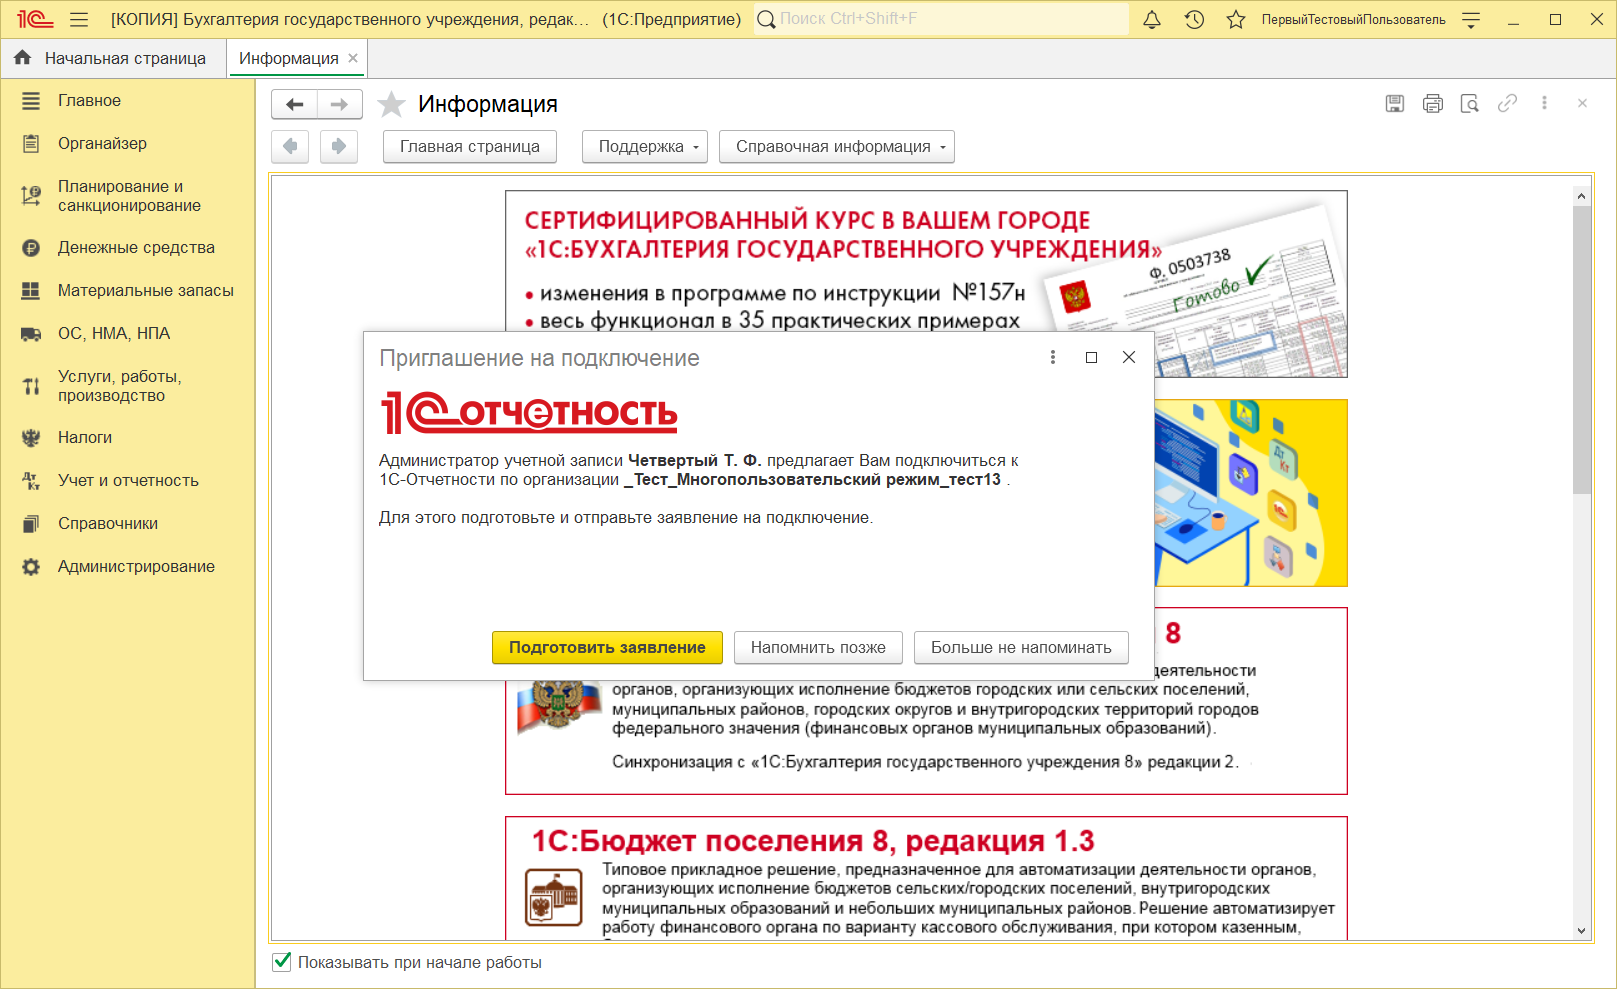Maximize the invitation dialog
Screen dimensions: 1617x989
(x=1091, y=357)
